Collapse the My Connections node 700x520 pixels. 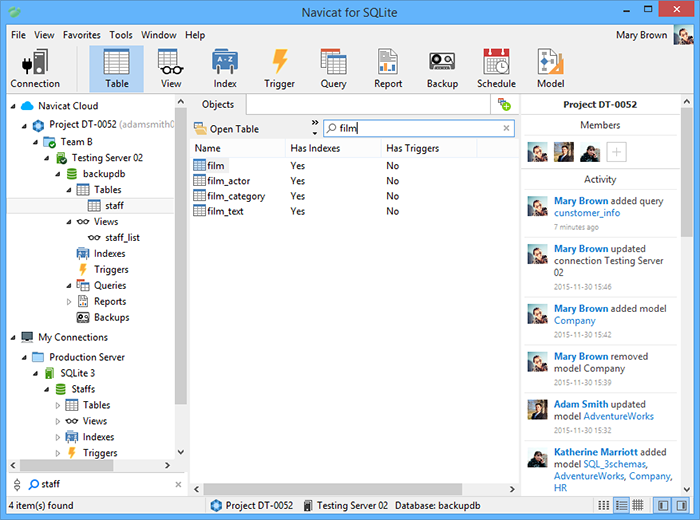13,338
